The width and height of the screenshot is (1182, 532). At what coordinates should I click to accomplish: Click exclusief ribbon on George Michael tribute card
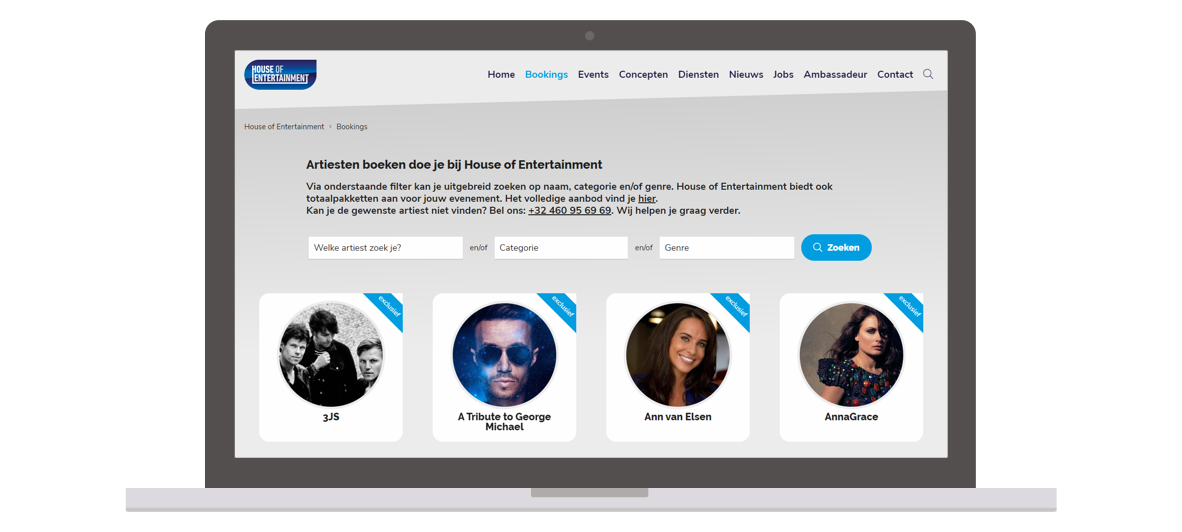point(562,307)
